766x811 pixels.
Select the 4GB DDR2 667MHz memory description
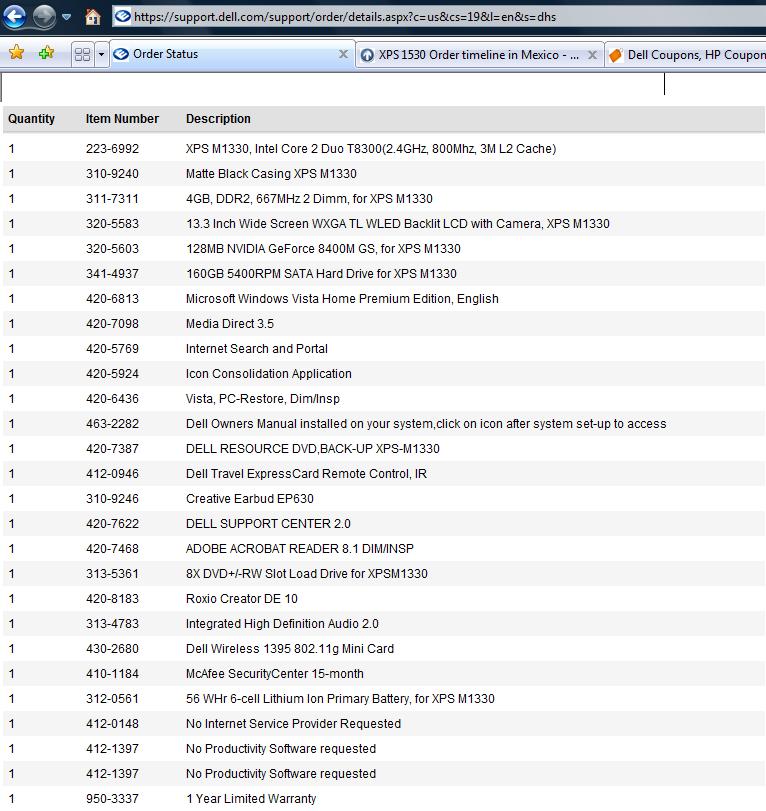pos(309,199)
